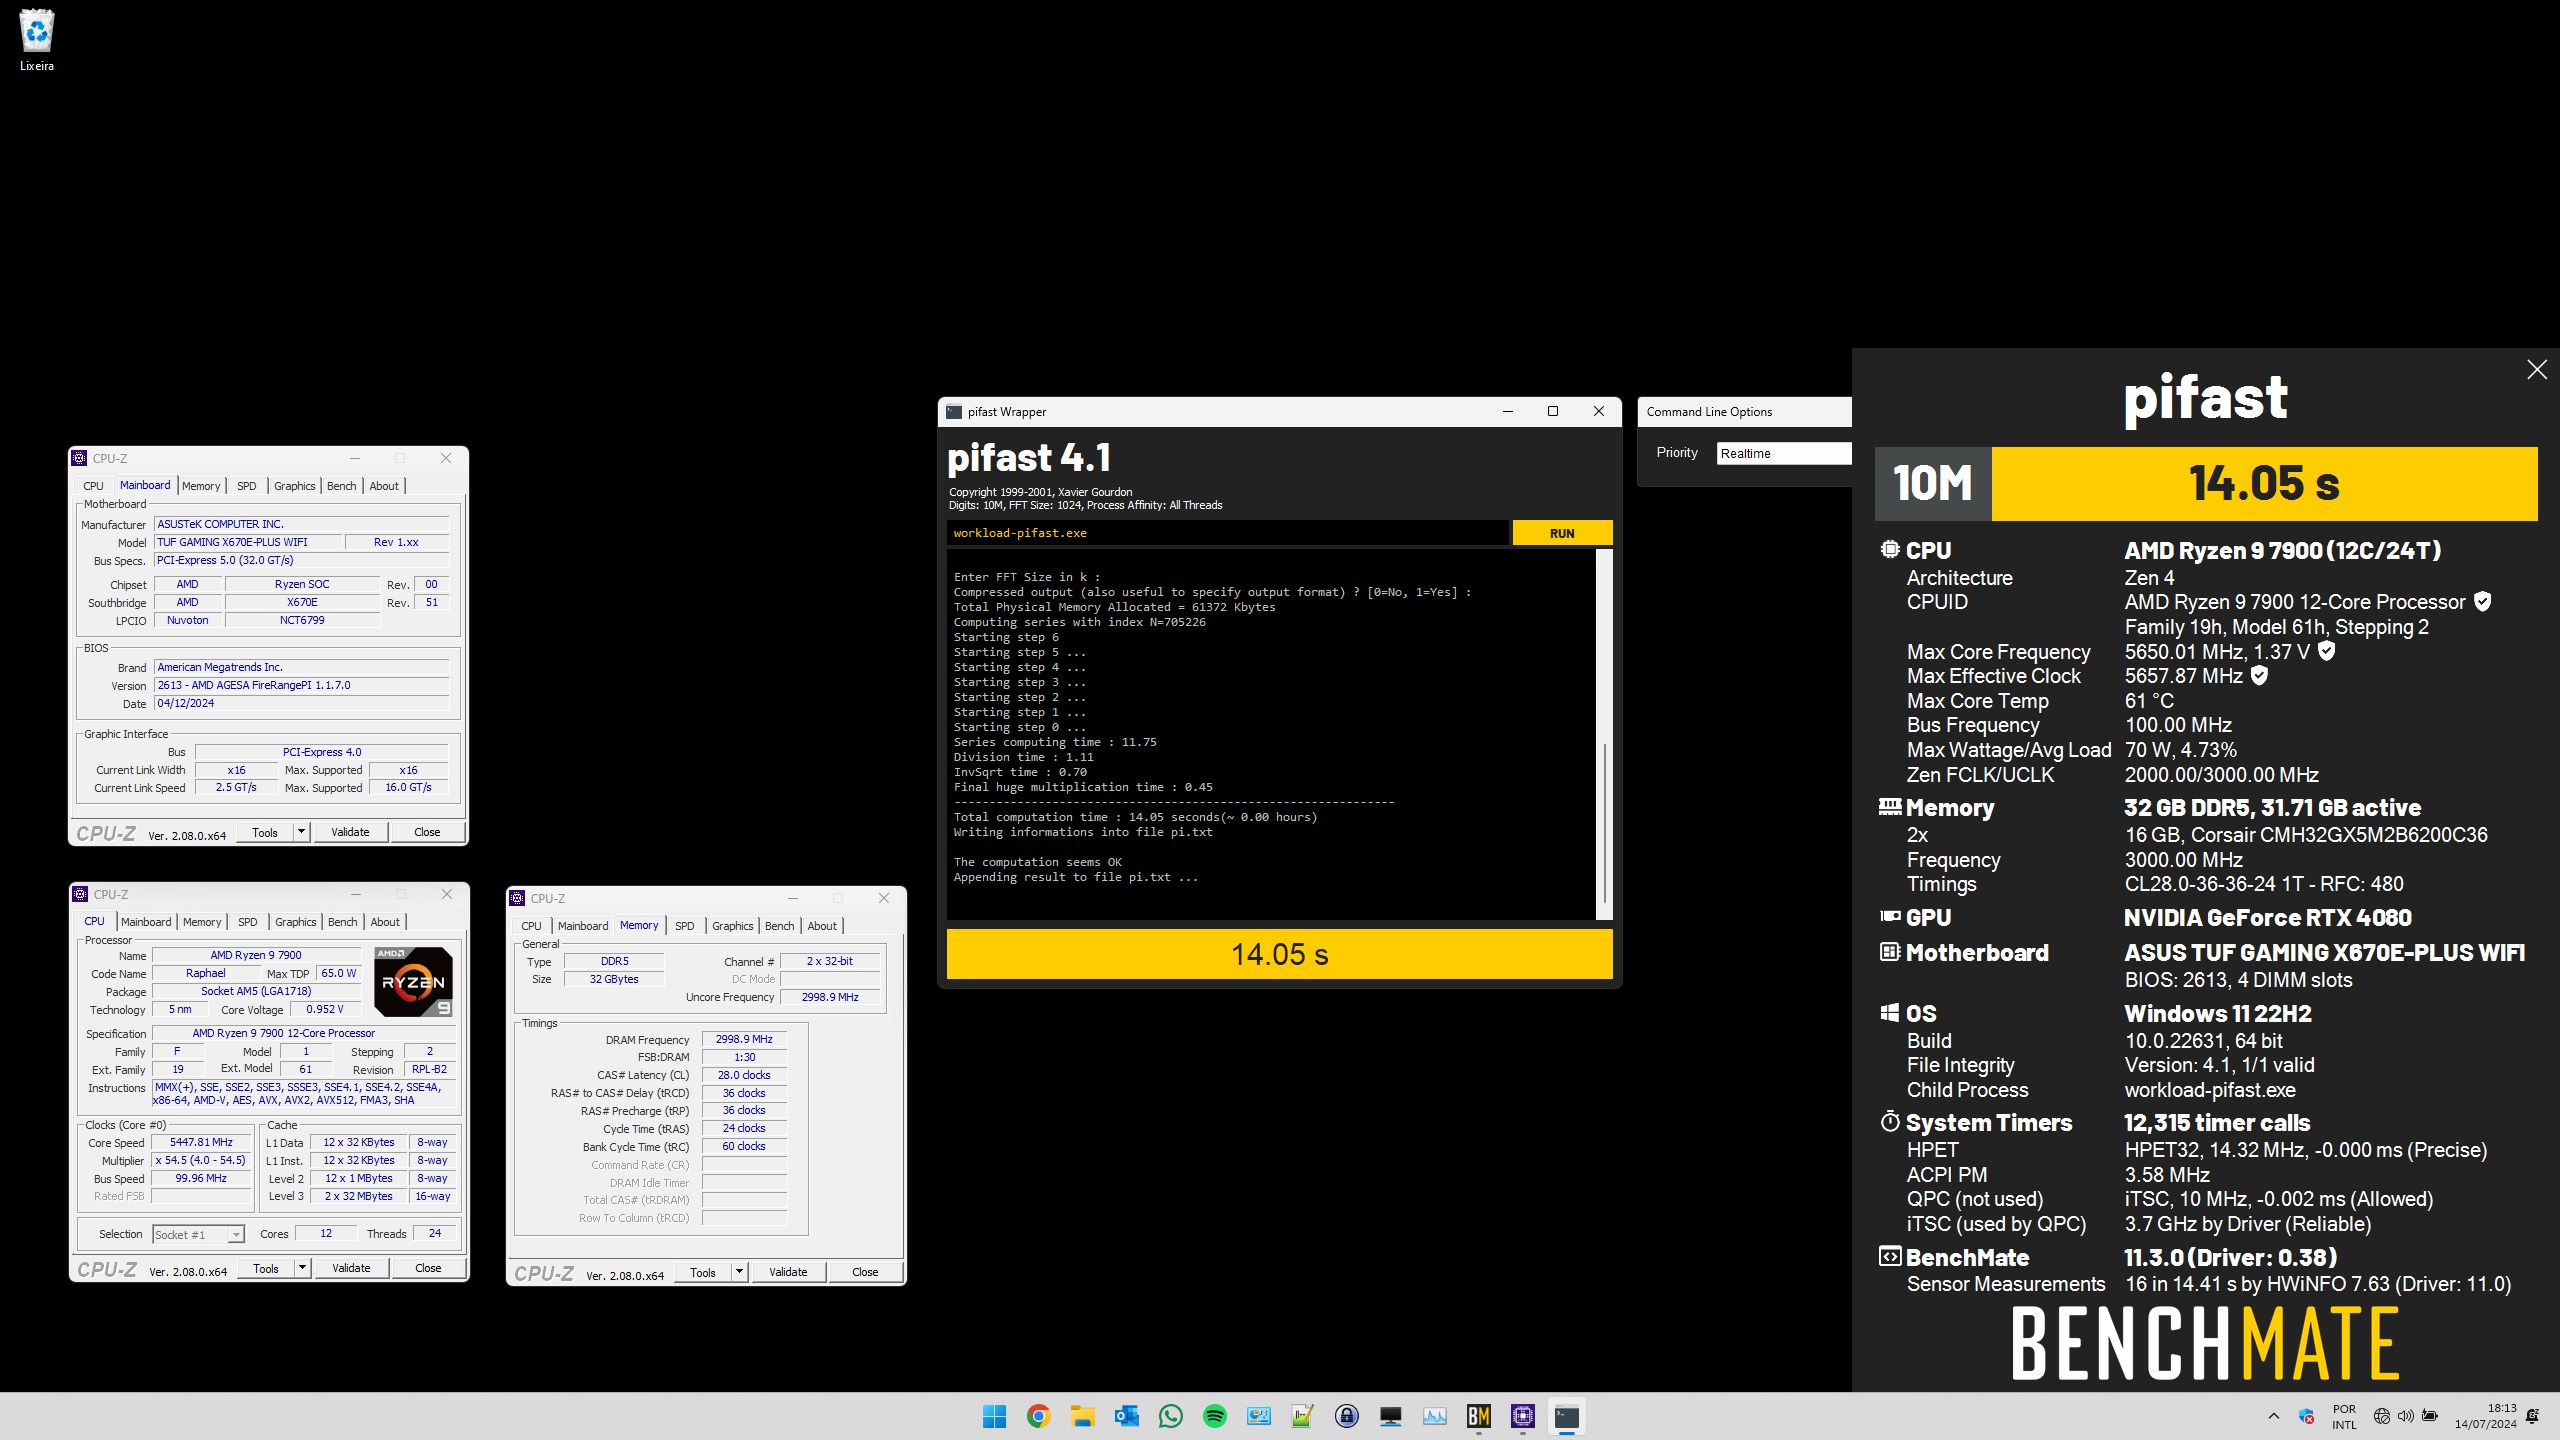Click Close in the Memory CPU-Z window
This screenshot has width=2560, height=1440.
[x=865, y=1272]
